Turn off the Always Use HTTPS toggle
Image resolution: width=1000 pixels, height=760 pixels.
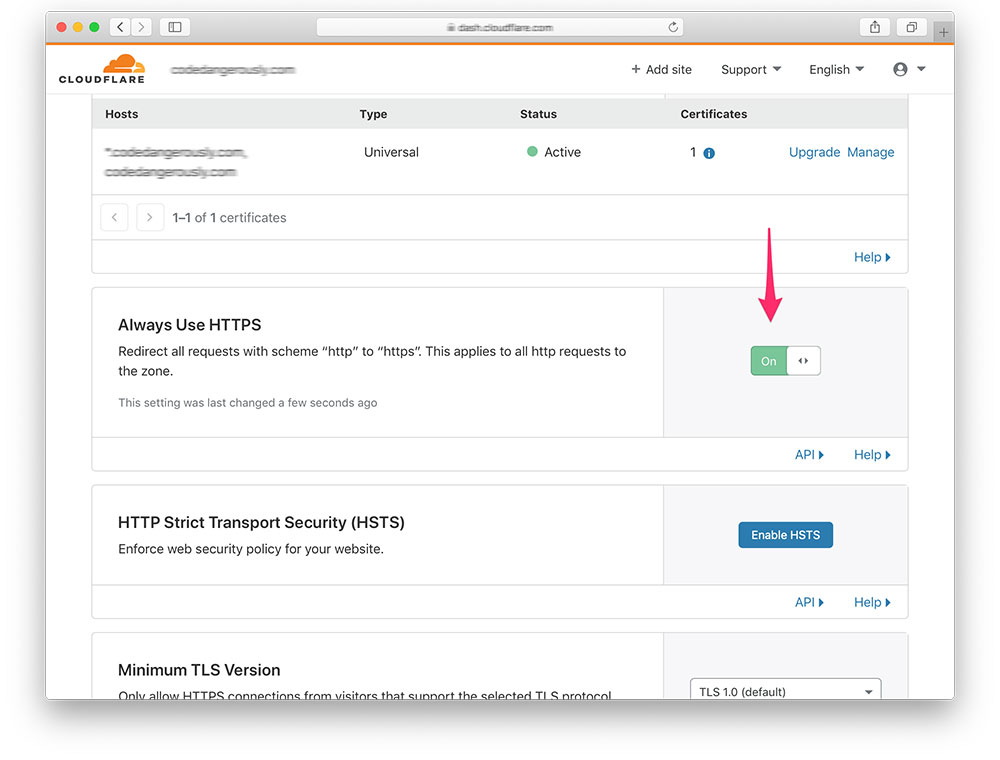pos(785,361)
